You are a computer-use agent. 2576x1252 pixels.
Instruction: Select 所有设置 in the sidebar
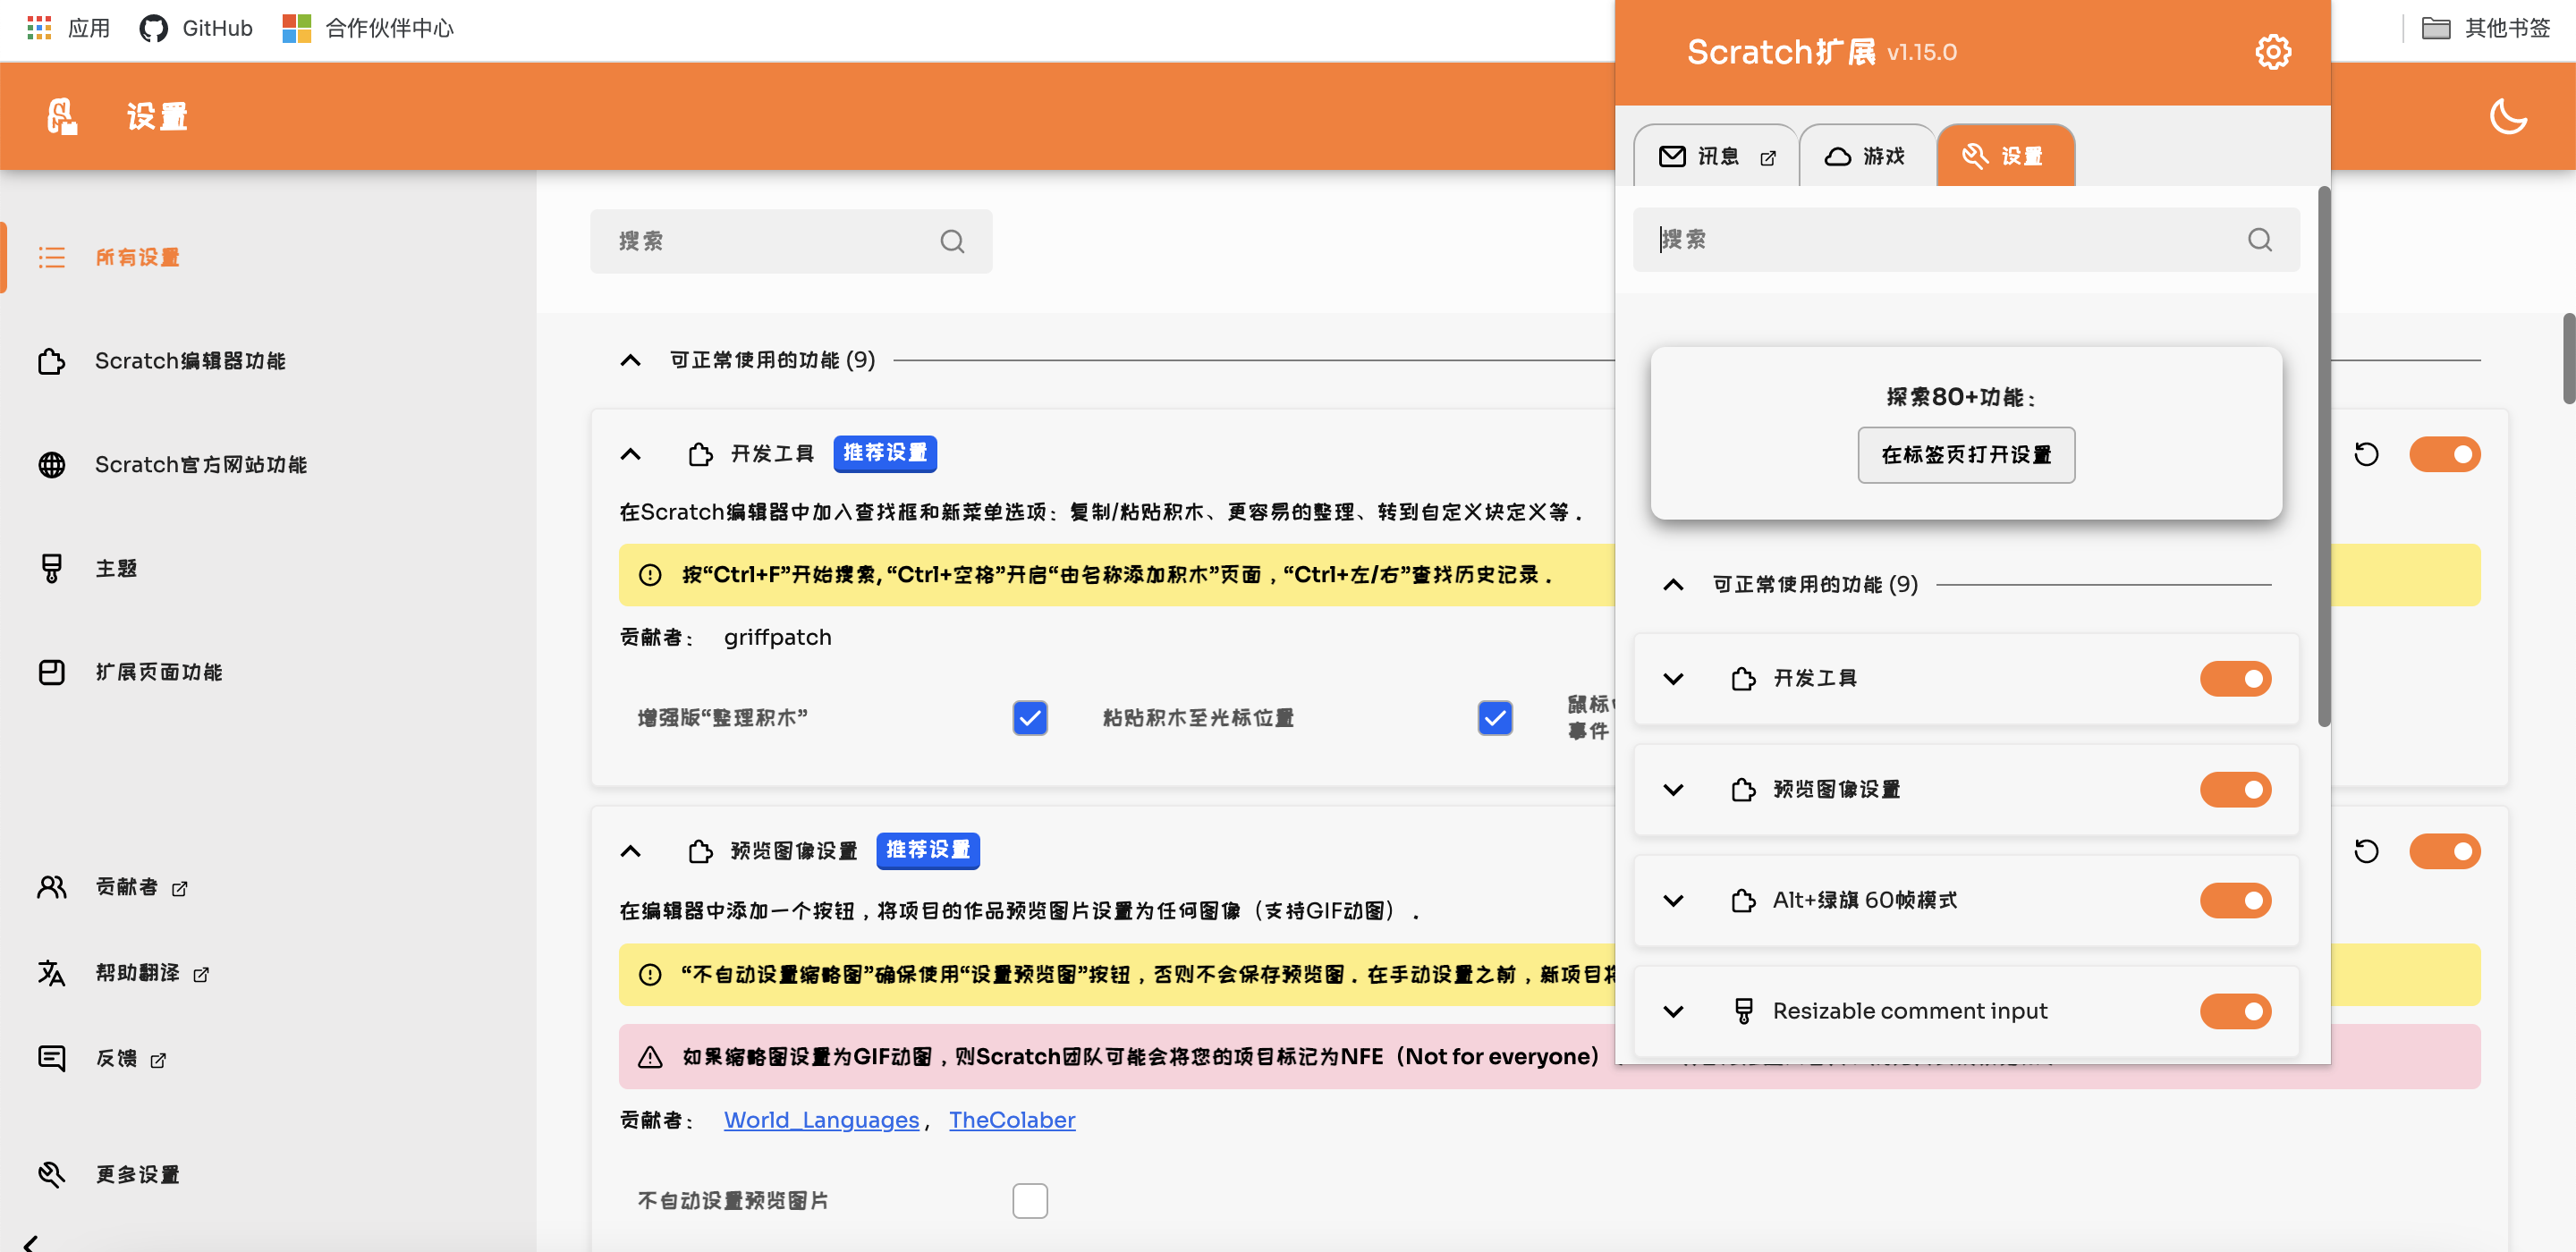[x=268, y=258]
